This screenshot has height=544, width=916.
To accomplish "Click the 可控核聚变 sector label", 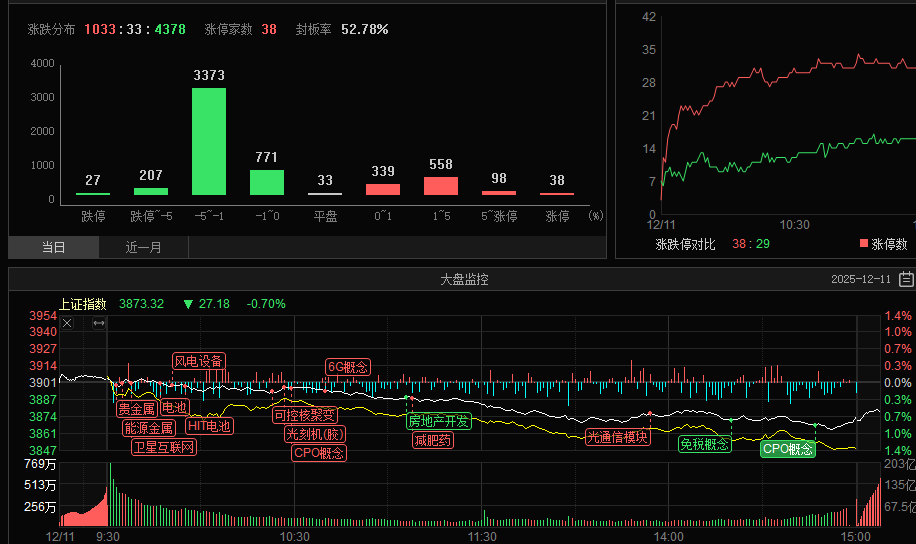I will point(304,415).
